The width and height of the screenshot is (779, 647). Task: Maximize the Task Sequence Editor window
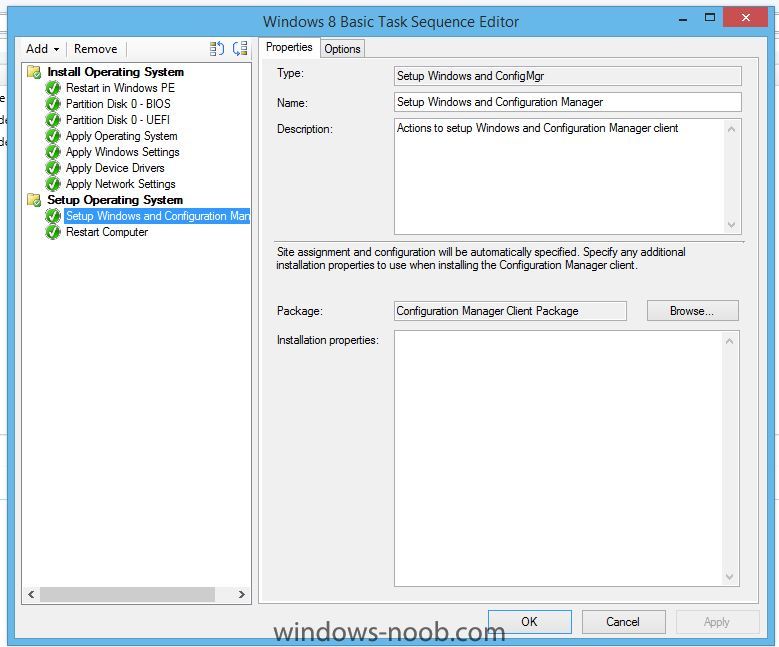coord(710,18)
